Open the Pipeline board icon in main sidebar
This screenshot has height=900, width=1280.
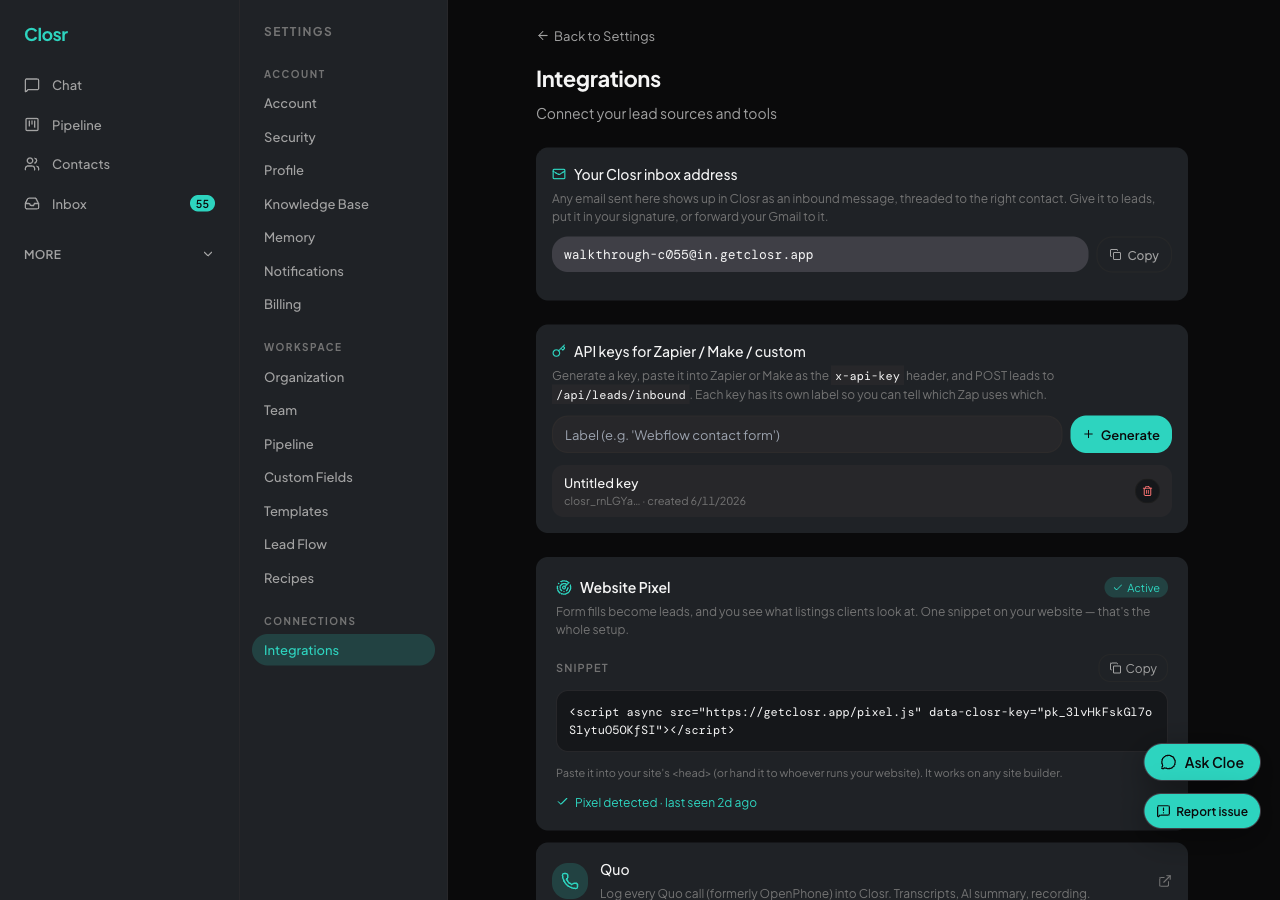click(32, 125)
